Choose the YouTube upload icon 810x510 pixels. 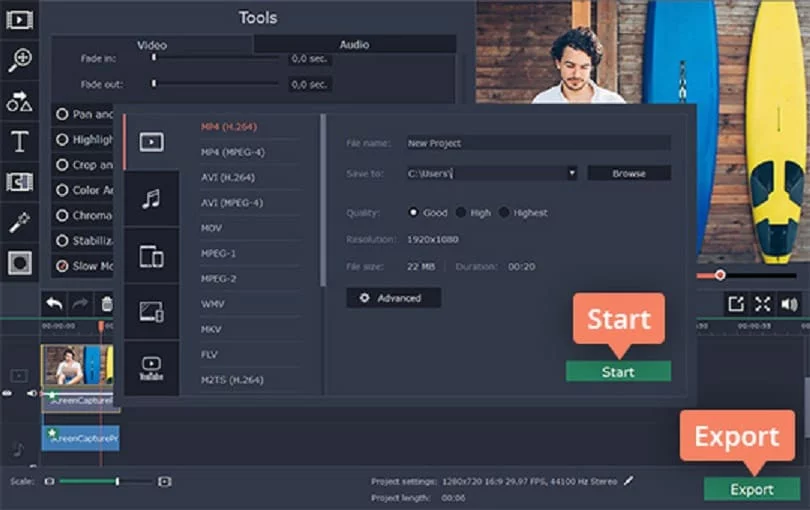pyautogui.click(x=151, y=368)
